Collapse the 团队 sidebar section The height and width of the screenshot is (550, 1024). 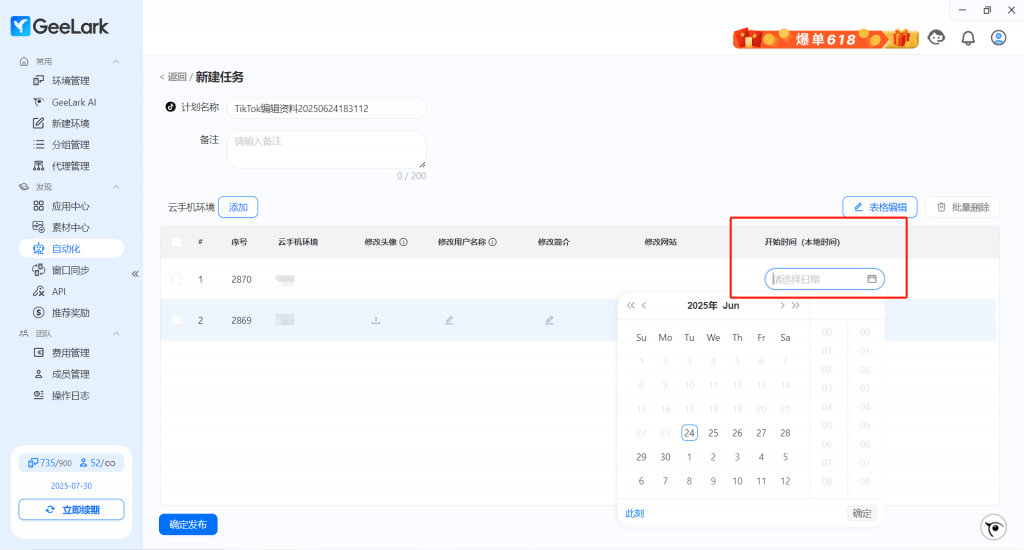(x=116, y=334)
